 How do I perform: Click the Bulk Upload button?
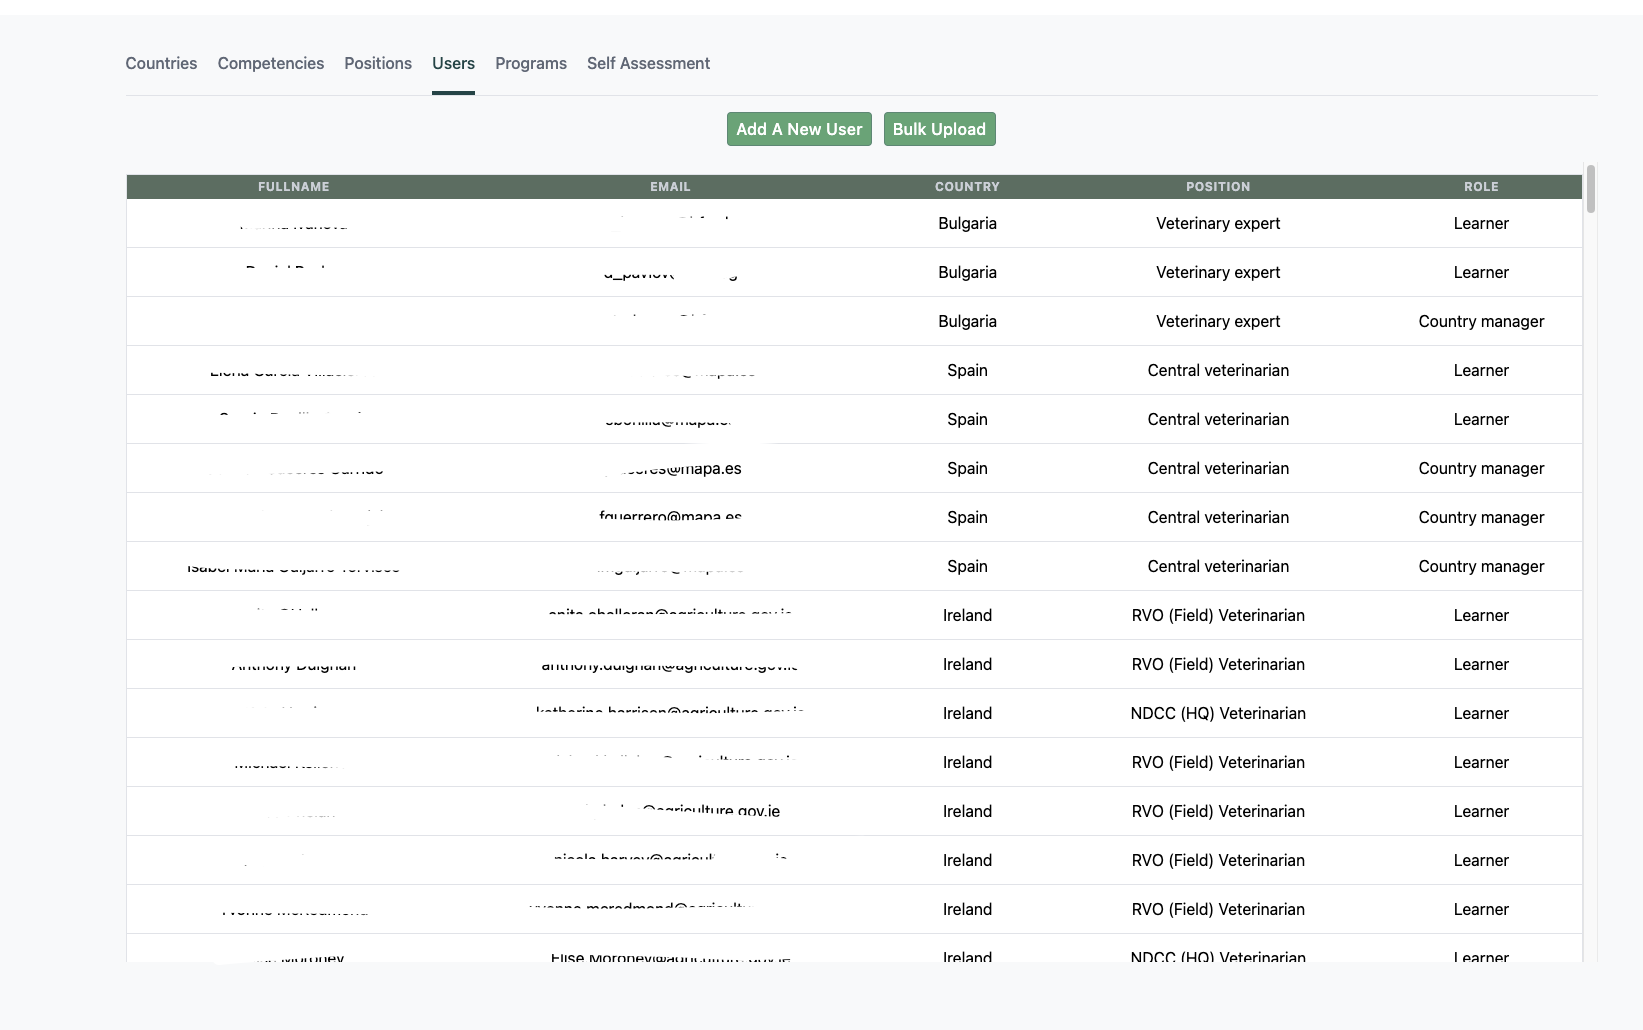(939, 129)
